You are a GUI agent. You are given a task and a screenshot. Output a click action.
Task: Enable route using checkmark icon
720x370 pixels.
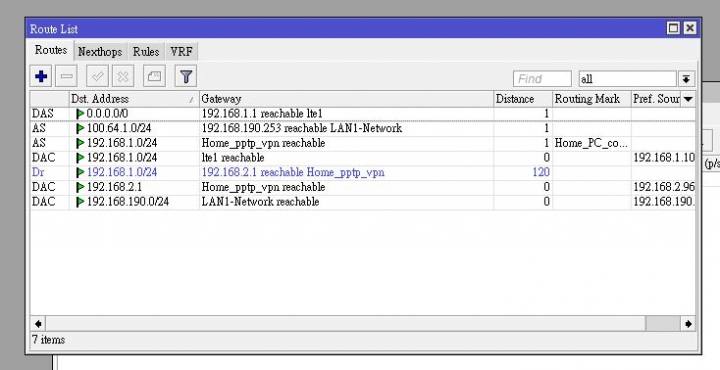97,76
